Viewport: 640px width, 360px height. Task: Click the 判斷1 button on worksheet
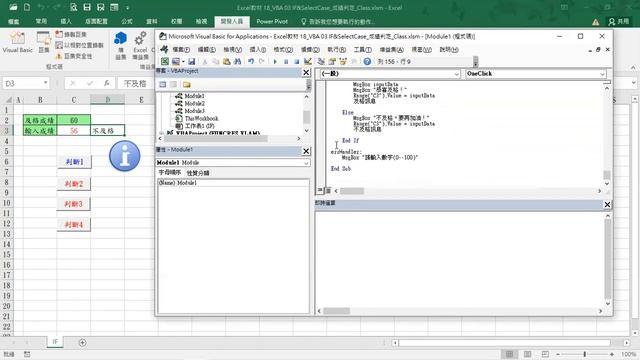(x=74, y=162)
